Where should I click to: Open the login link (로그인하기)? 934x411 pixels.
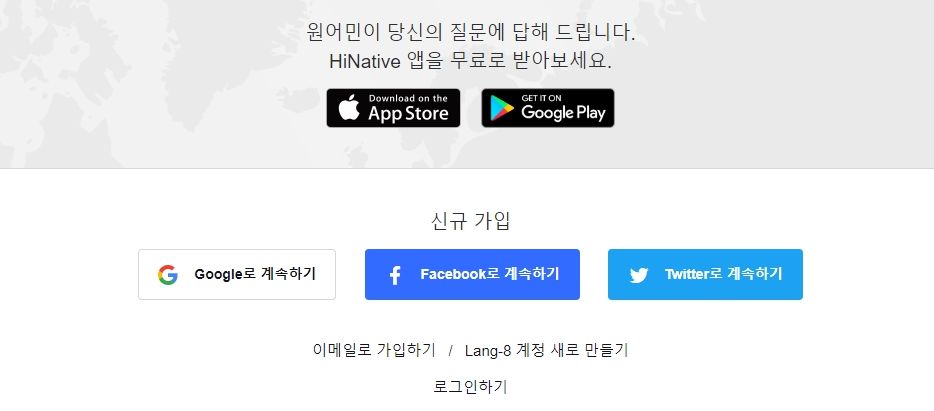click(470, 387)
